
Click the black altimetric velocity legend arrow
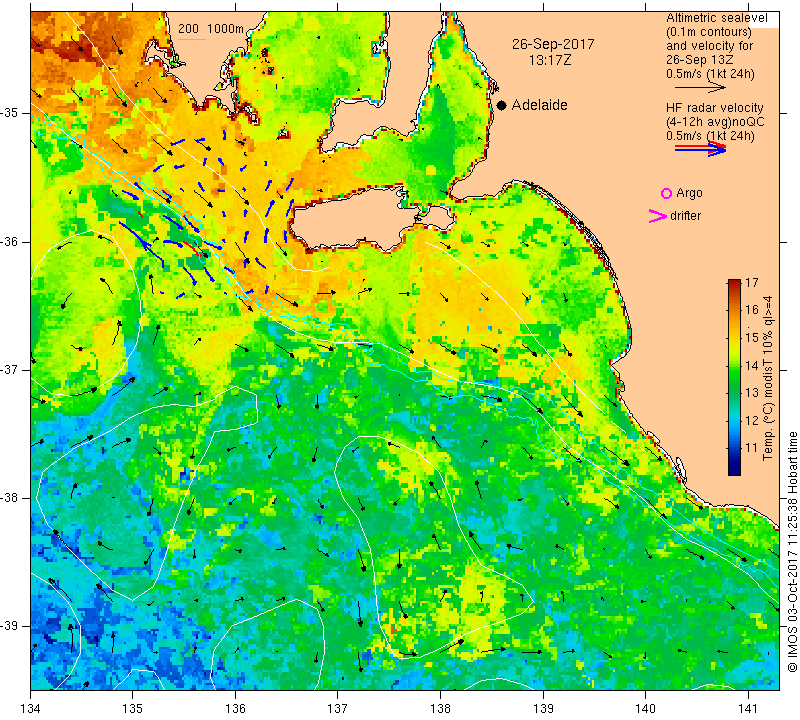700,88
